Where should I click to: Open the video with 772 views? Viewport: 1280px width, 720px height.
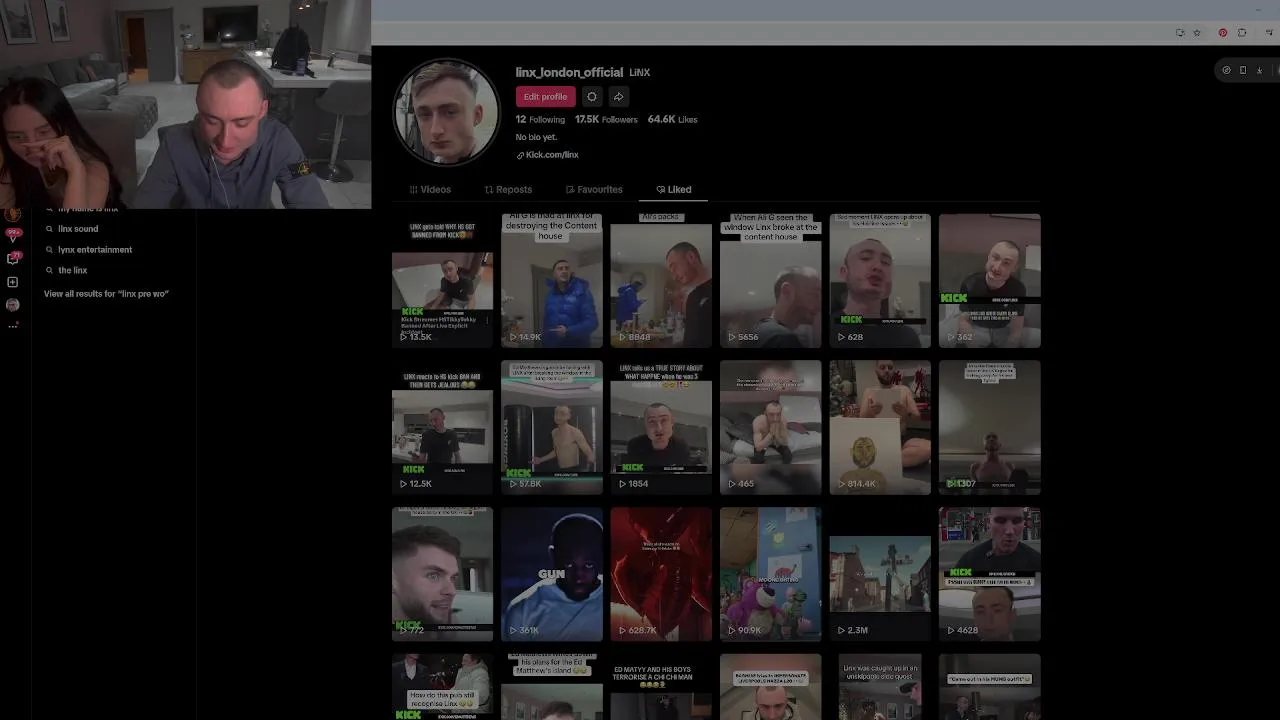click(x=442, y=574)
